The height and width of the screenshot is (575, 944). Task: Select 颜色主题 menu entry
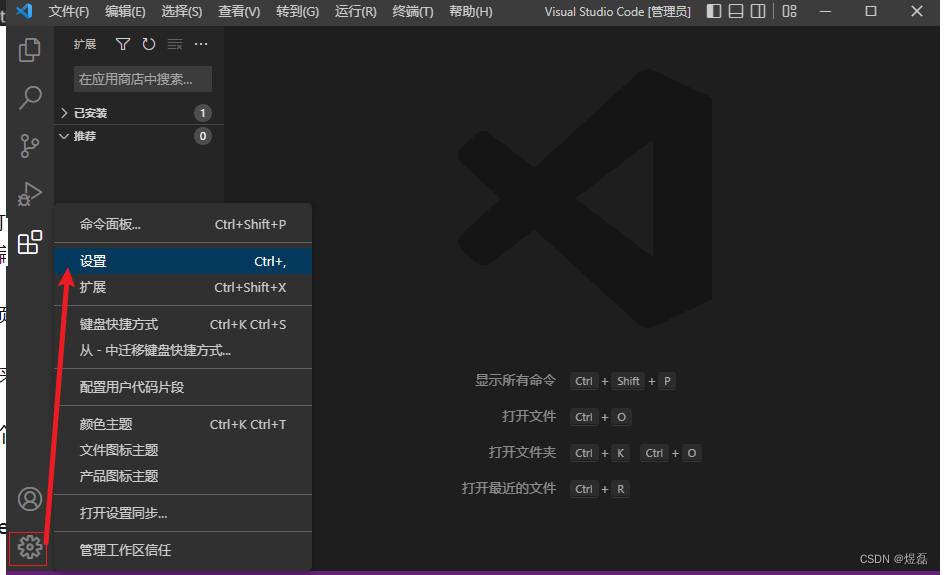(x=183, y=424)
